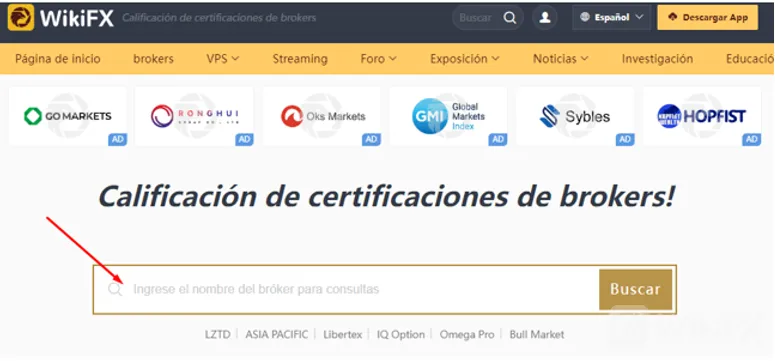The width and height of the screenshot is (775, 361).
Task: Click the magnifier icon in the header search
Action: coord(510,18)
